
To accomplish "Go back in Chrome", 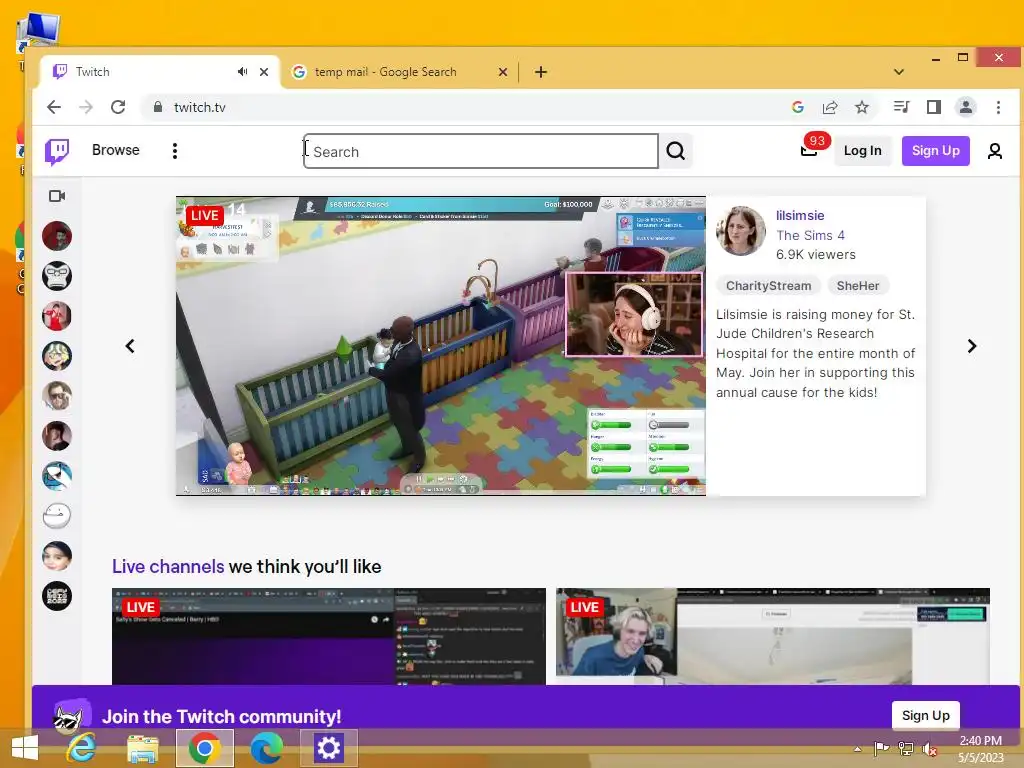I will point(54,107).
